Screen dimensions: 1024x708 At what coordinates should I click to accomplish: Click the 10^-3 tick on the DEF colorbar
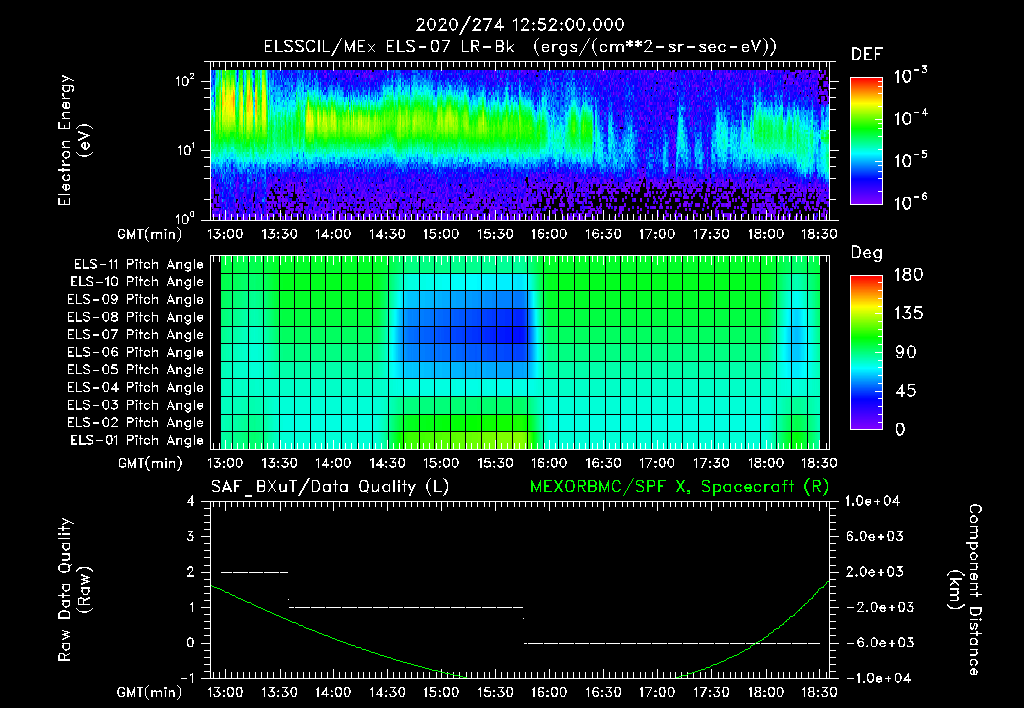click(x=911, y=76)
